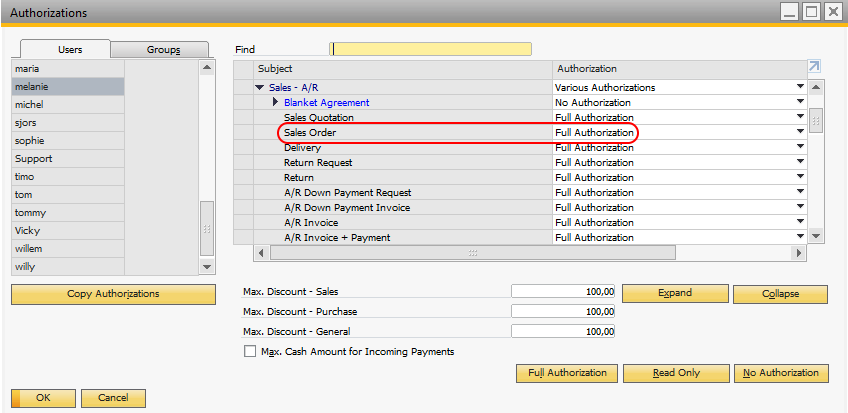
Task: Select user melanie in the list
Action: pyautogui.click(x=68, y=86)
